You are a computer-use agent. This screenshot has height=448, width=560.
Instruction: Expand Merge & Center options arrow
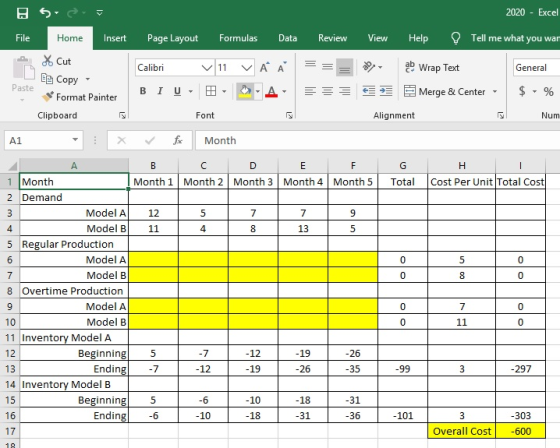point(495,91)
